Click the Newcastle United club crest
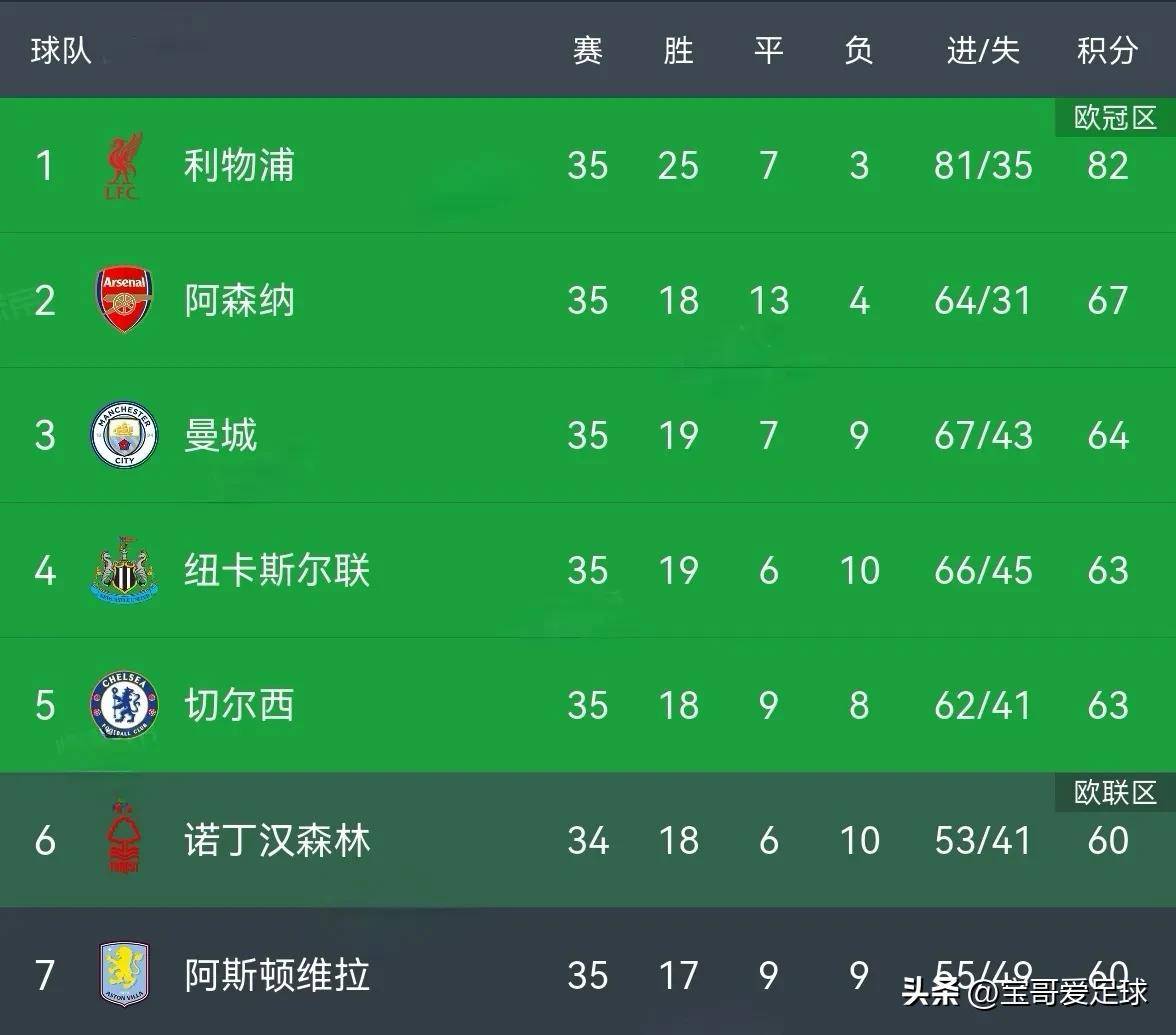Image resolution: width=1176 pixels, height=1035 pixels. [x=124, y=570]
